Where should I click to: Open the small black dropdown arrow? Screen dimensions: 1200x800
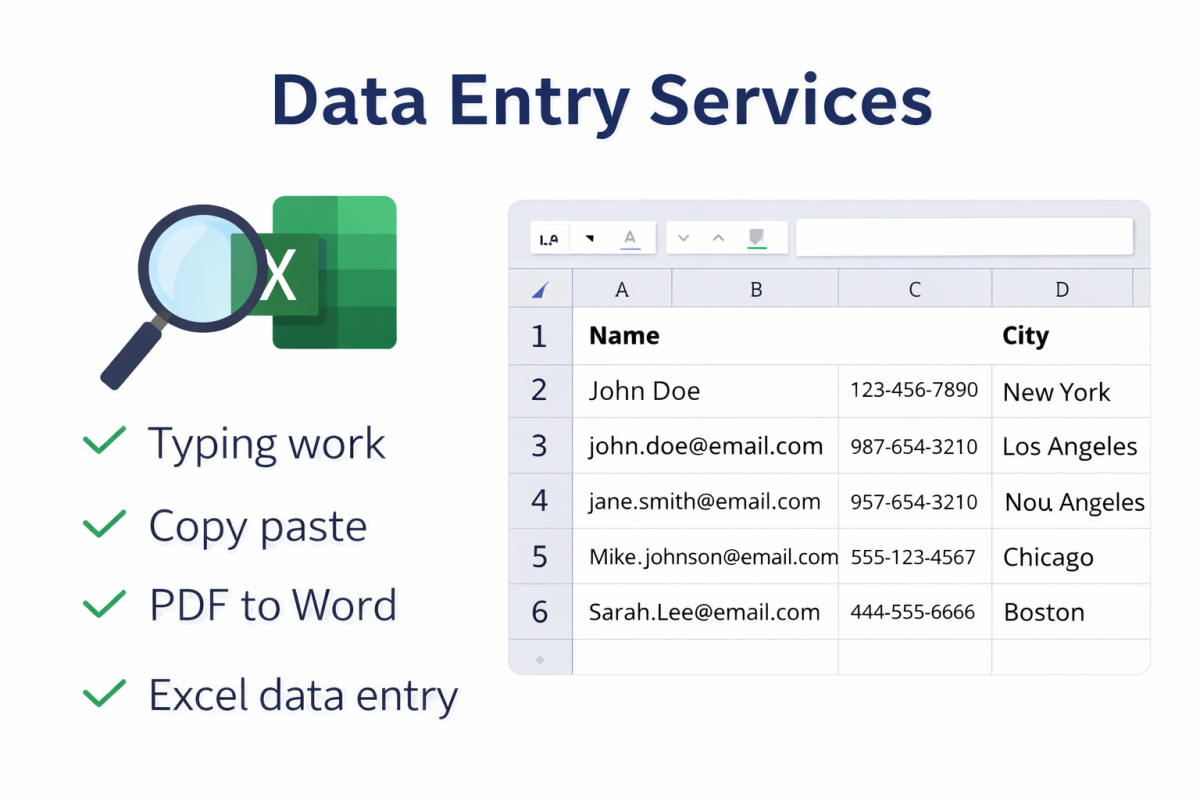point(589,238)
